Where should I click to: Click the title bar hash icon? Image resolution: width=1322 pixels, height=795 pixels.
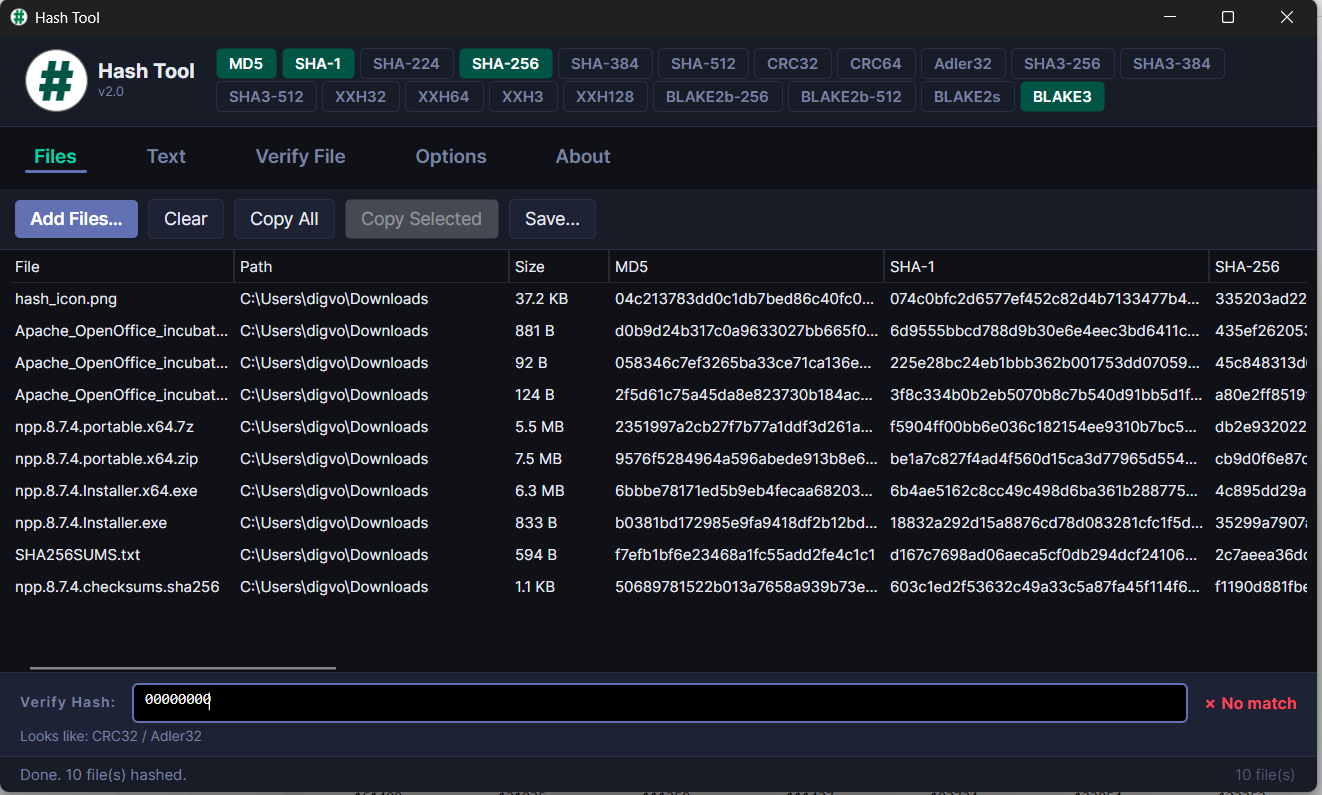coord(17,17)
